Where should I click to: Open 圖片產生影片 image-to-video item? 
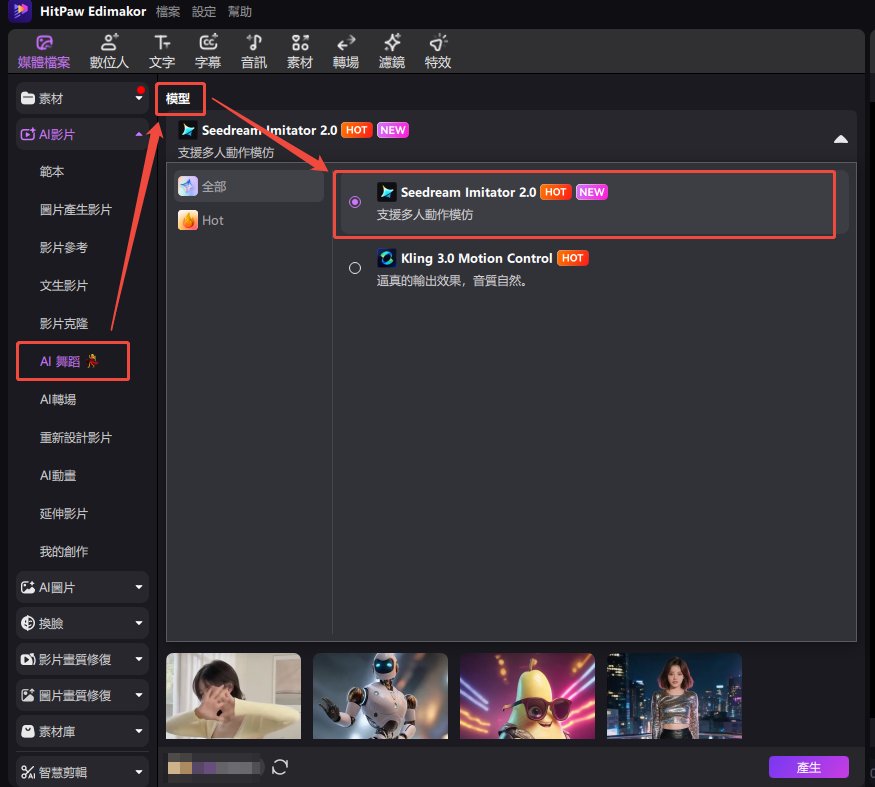[x=76, y=209]
